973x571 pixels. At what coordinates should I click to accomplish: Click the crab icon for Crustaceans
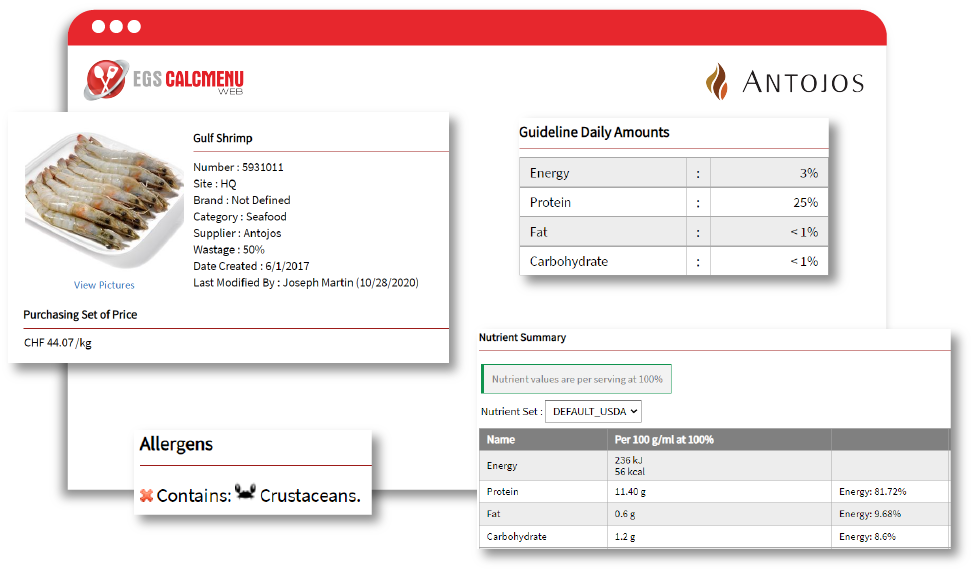pyautogui.click(x=245, y=494)
